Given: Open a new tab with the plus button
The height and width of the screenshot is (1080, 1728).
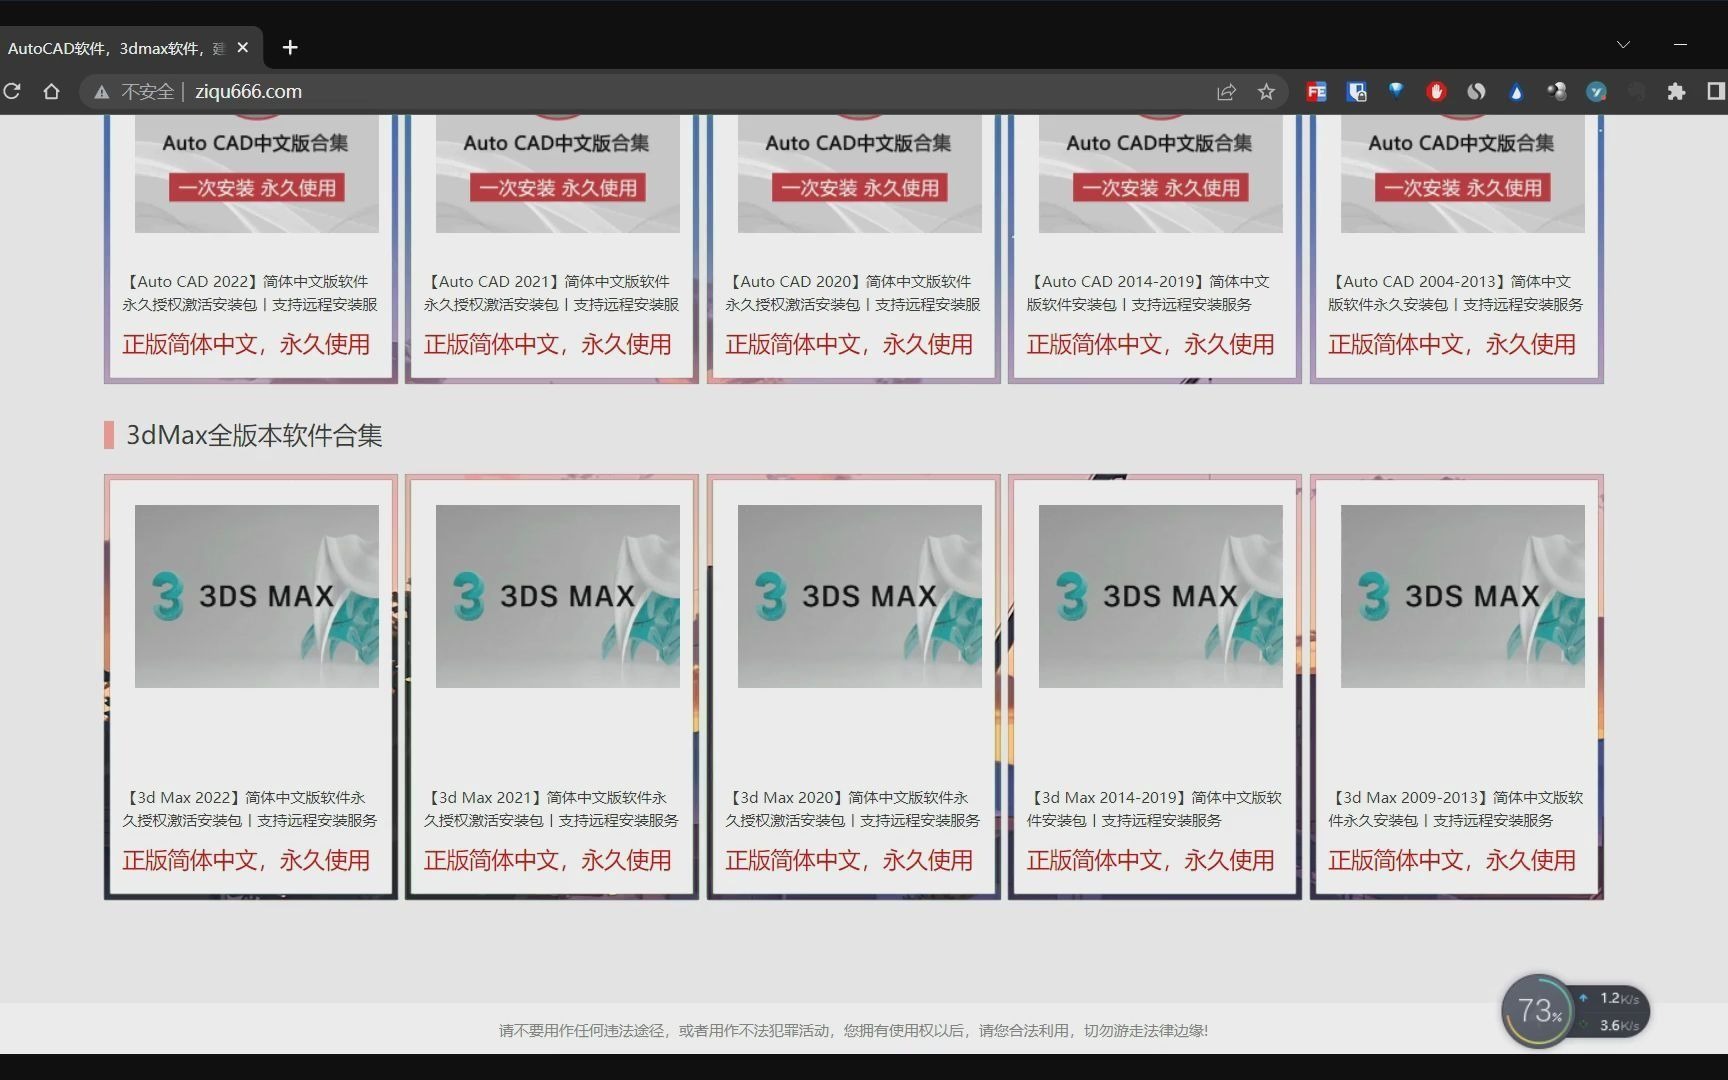Looking at the screenshot, I should pyautogui.click(x=290, y=47).
